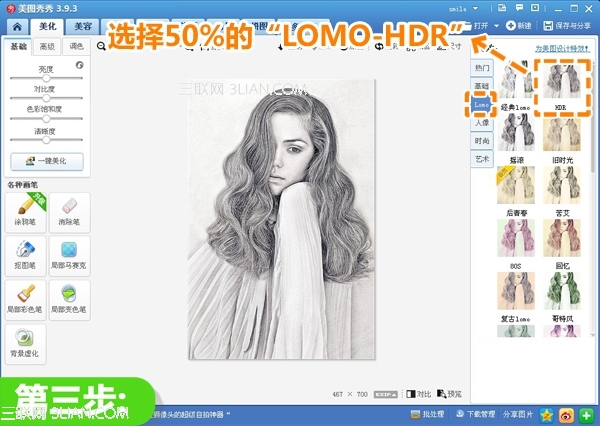This screenshot has height=426, width=600.
Task: Open 批处理 batch processing
Action: click(x=427, y=414)
